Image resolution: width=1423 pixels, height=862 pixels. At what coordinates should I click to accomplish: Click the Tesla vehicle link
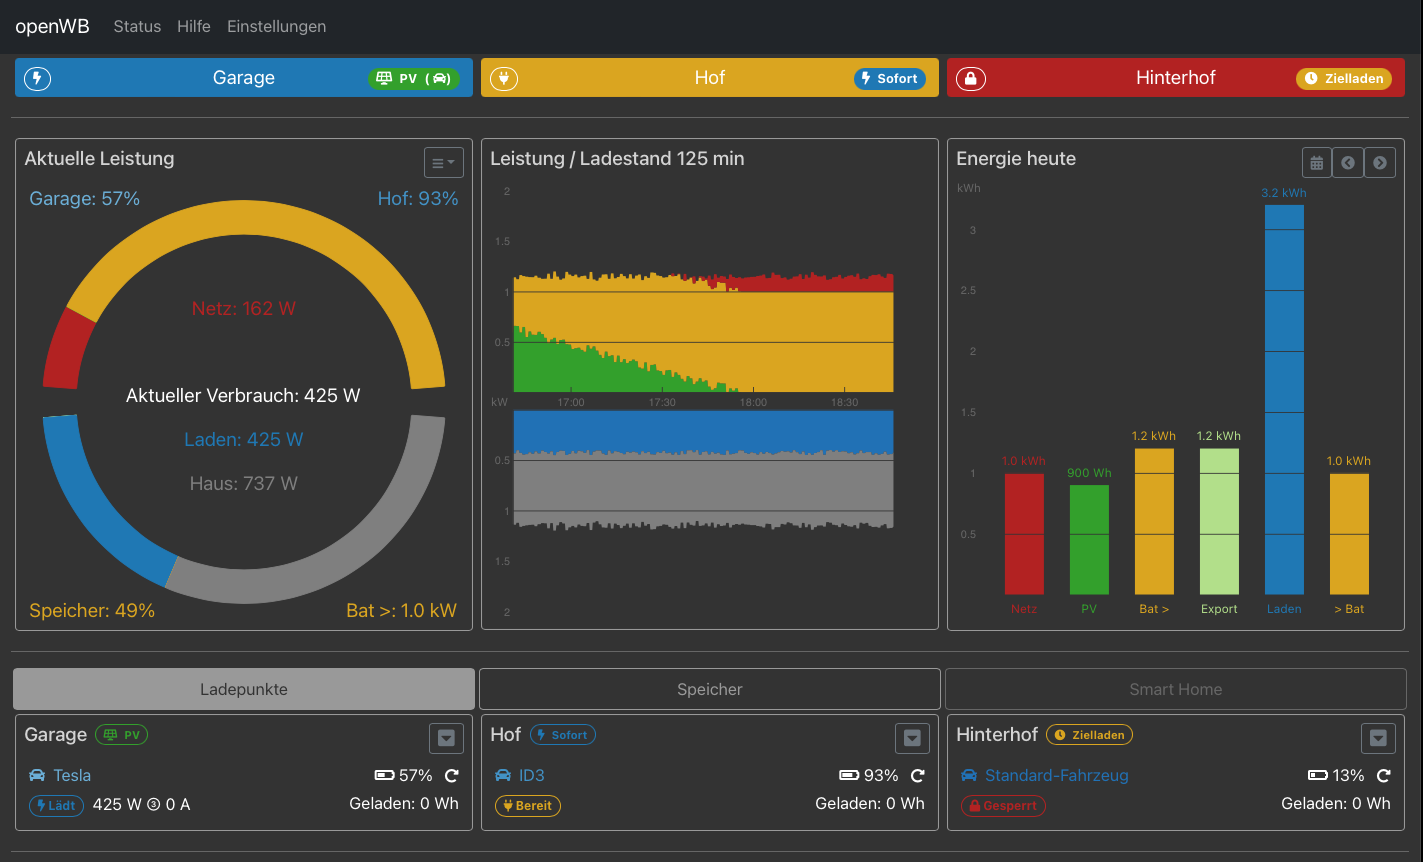(72, 775)
